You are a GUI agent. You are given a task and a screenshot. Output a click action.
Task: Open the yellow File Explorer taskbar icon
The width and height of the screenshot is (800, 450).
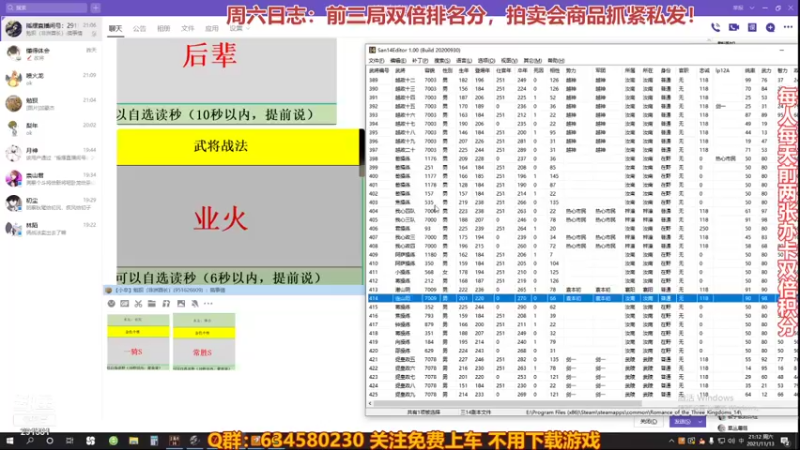point(133,441)
